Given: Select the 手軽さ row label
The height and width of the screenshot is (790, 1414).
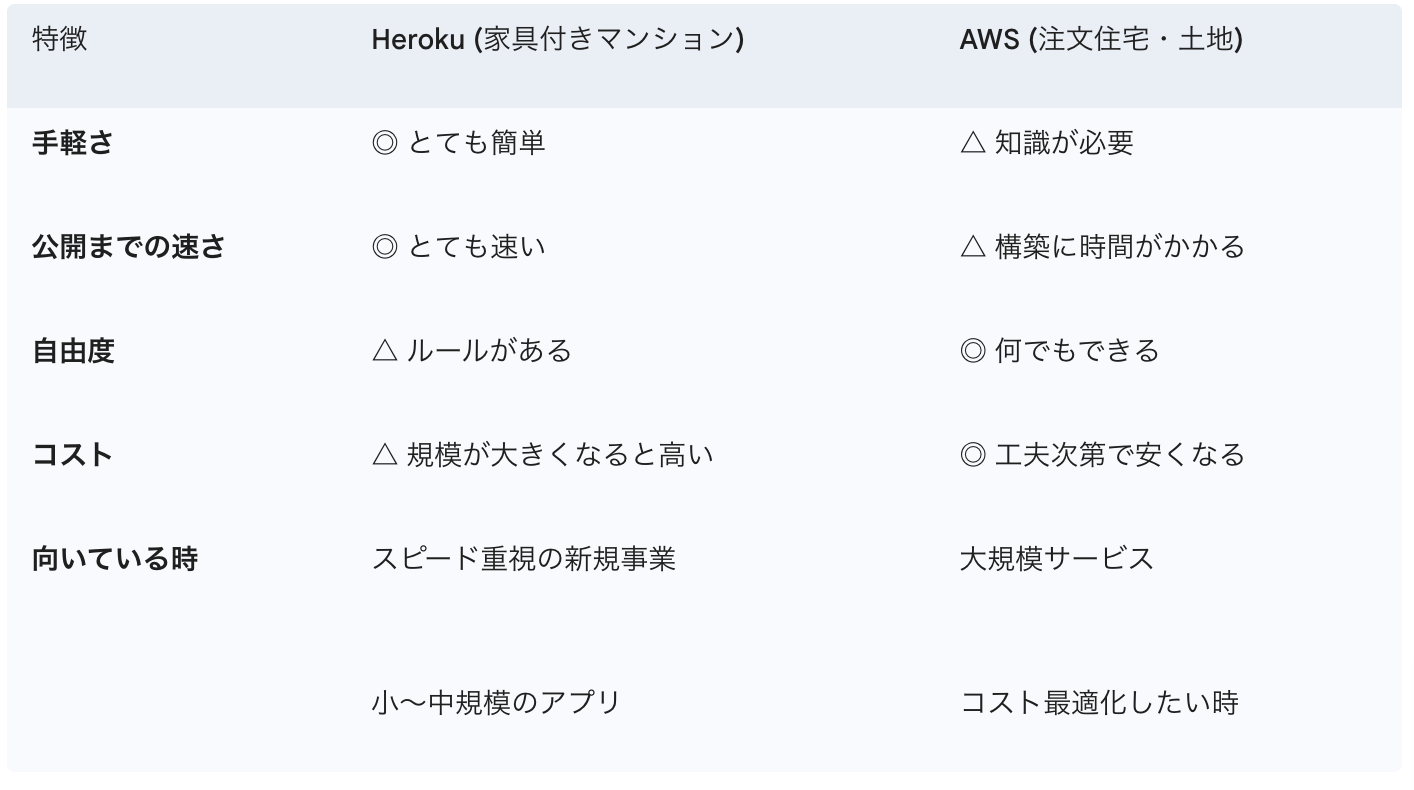Looking at the screenshot, I should (x=73, y=143).
